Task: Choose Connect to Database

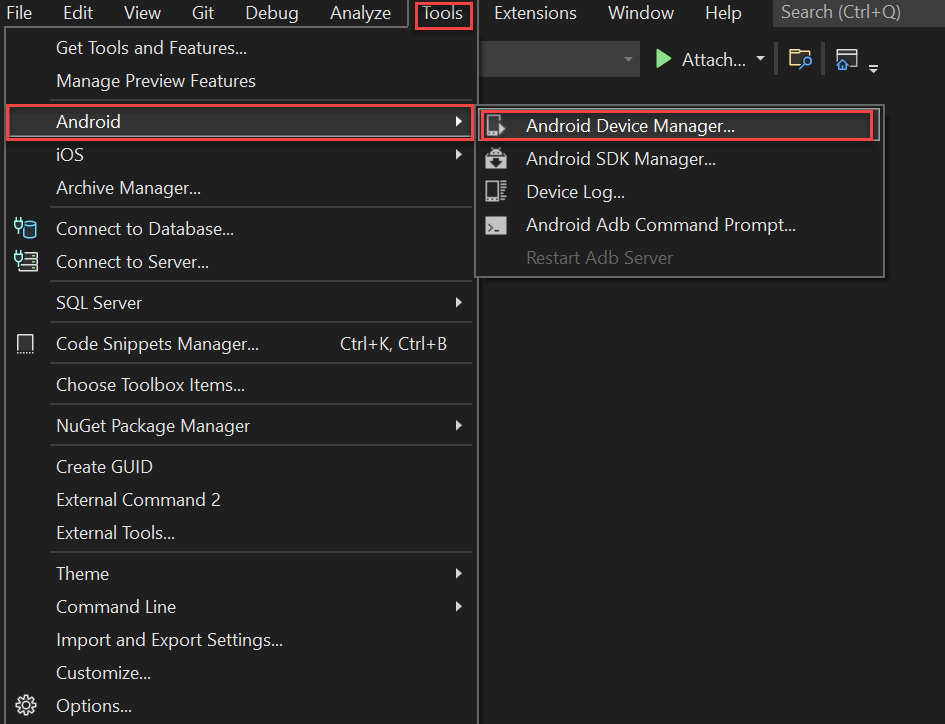Action: tap(240, 228)
